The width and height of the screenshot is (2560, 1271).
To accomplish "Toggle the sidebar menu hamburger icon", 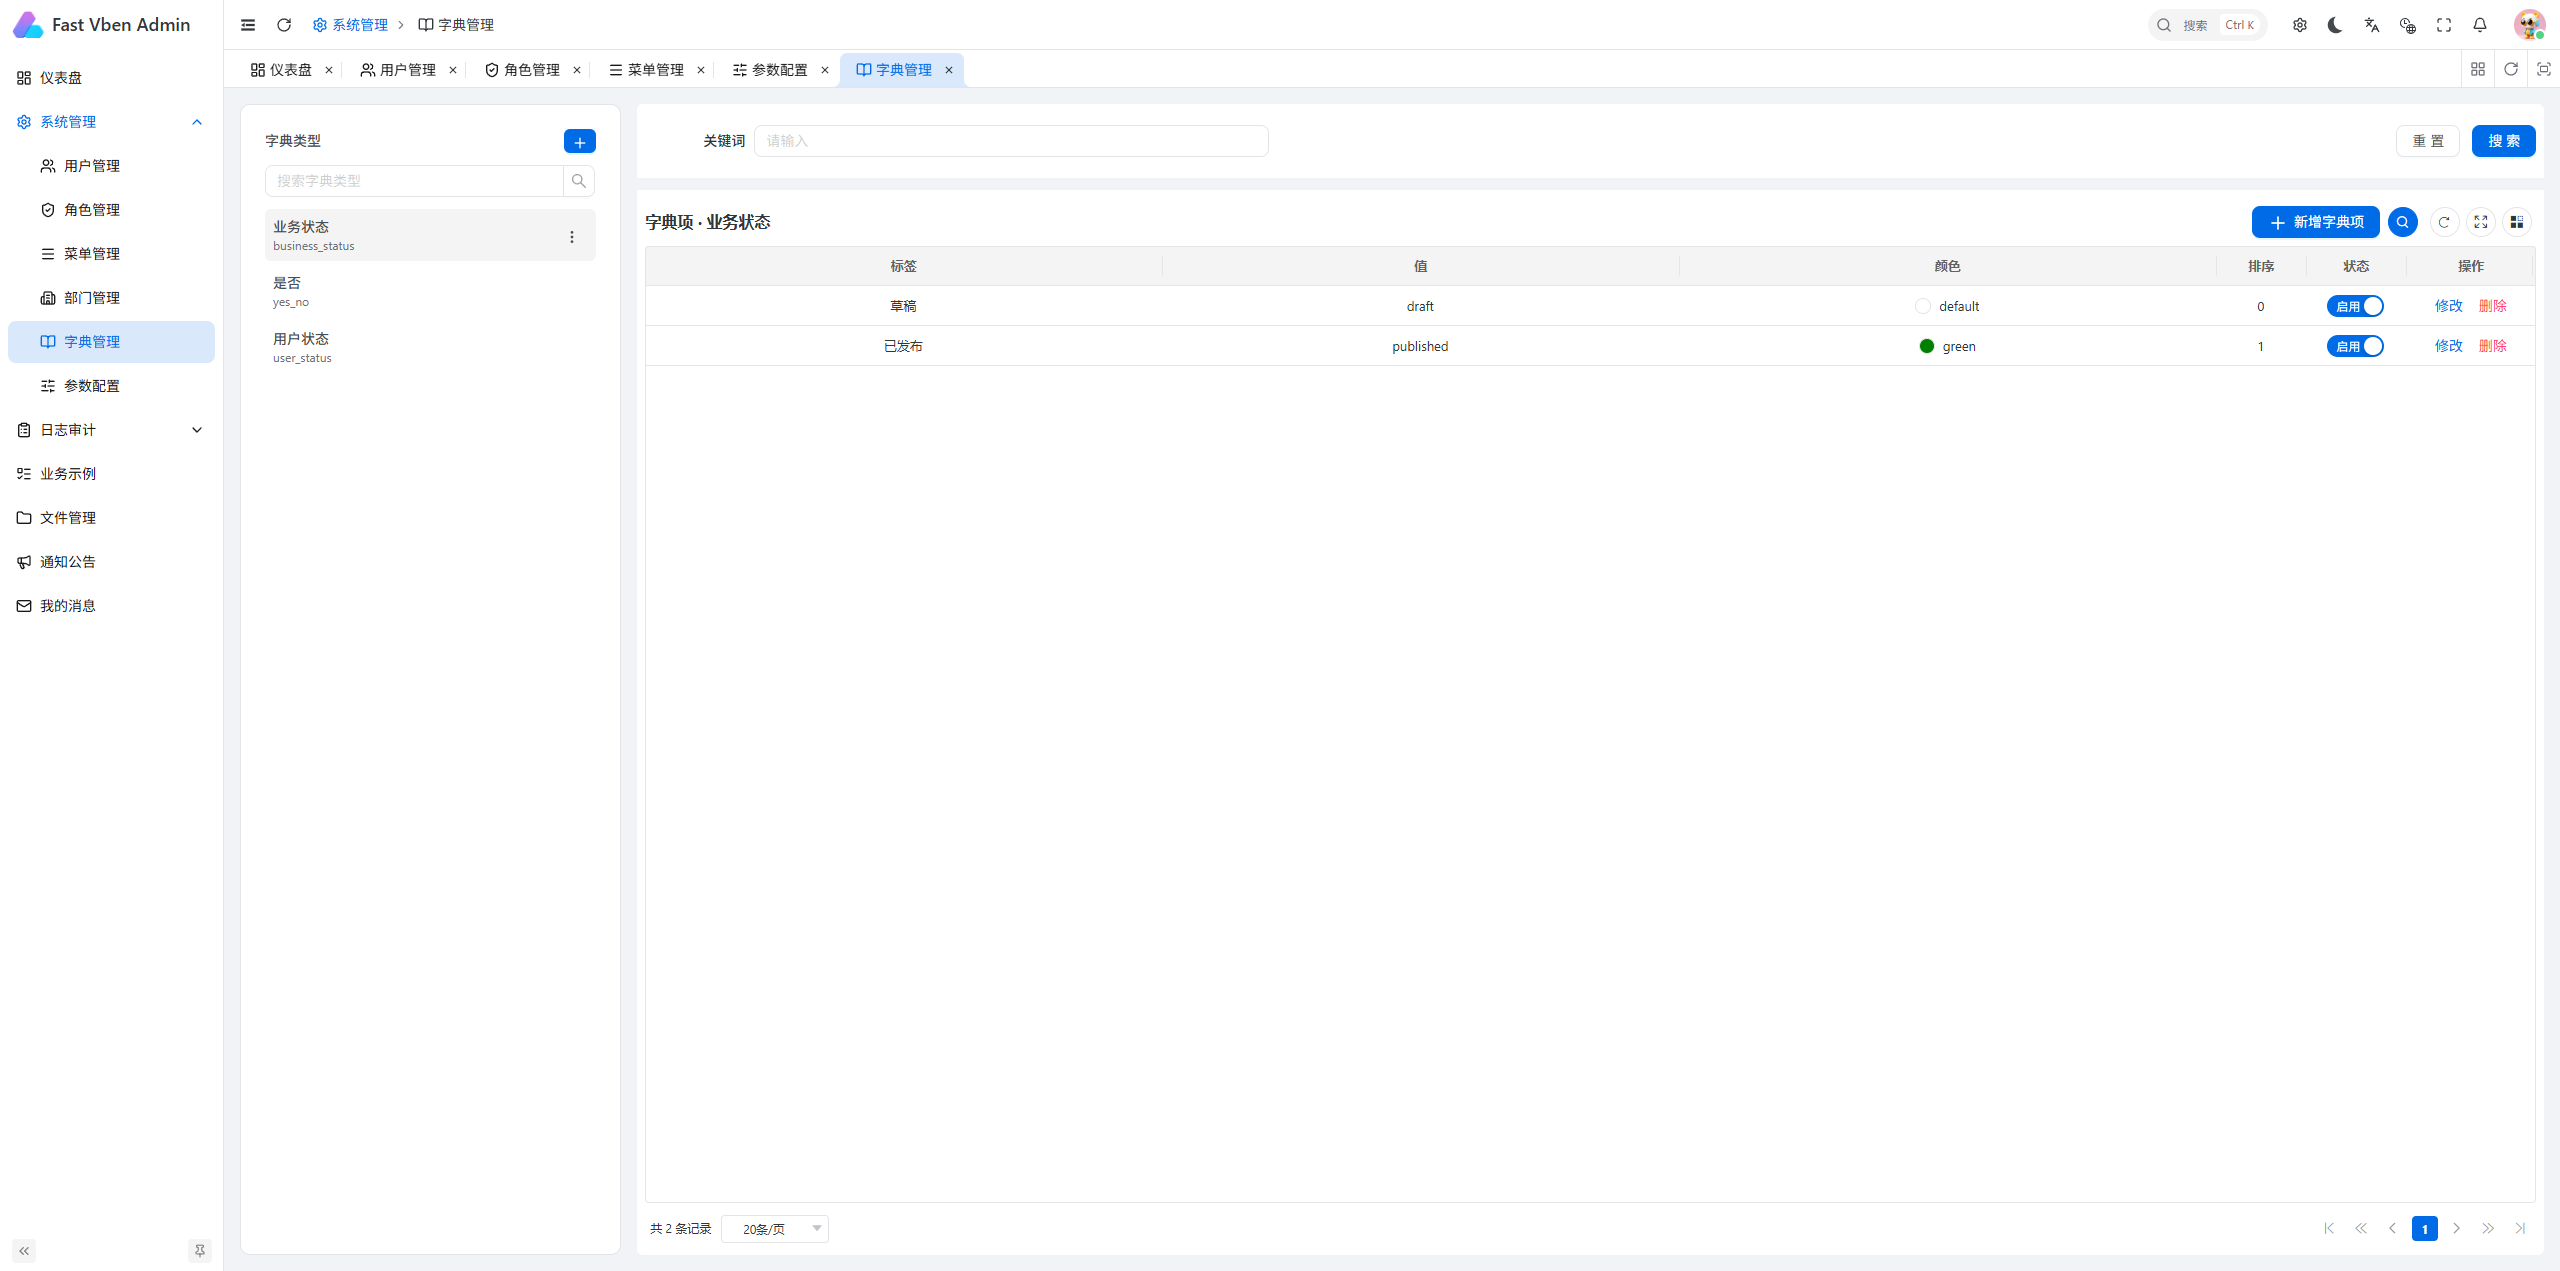I will 248,25.
